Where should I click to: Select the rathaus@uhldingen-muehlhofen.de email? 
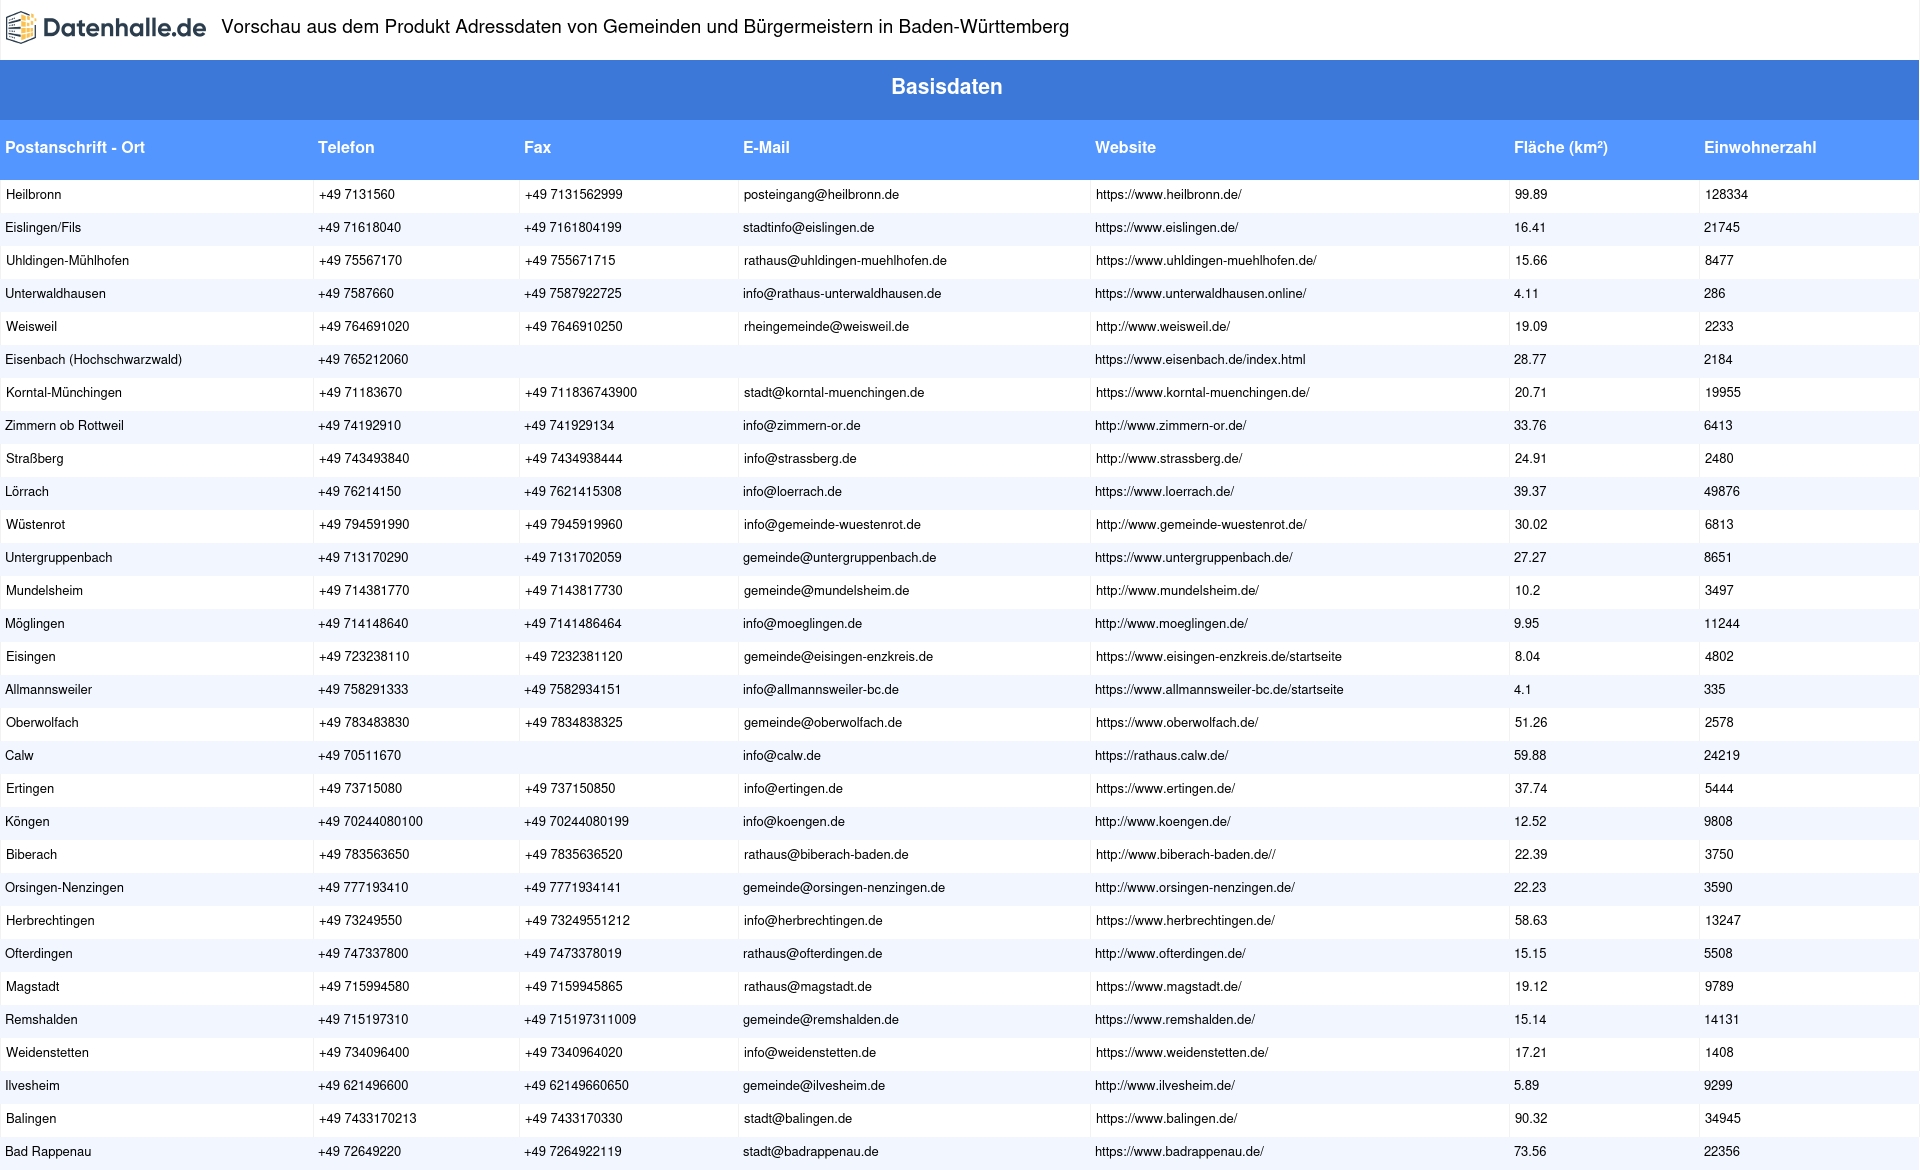pos(845,261)
